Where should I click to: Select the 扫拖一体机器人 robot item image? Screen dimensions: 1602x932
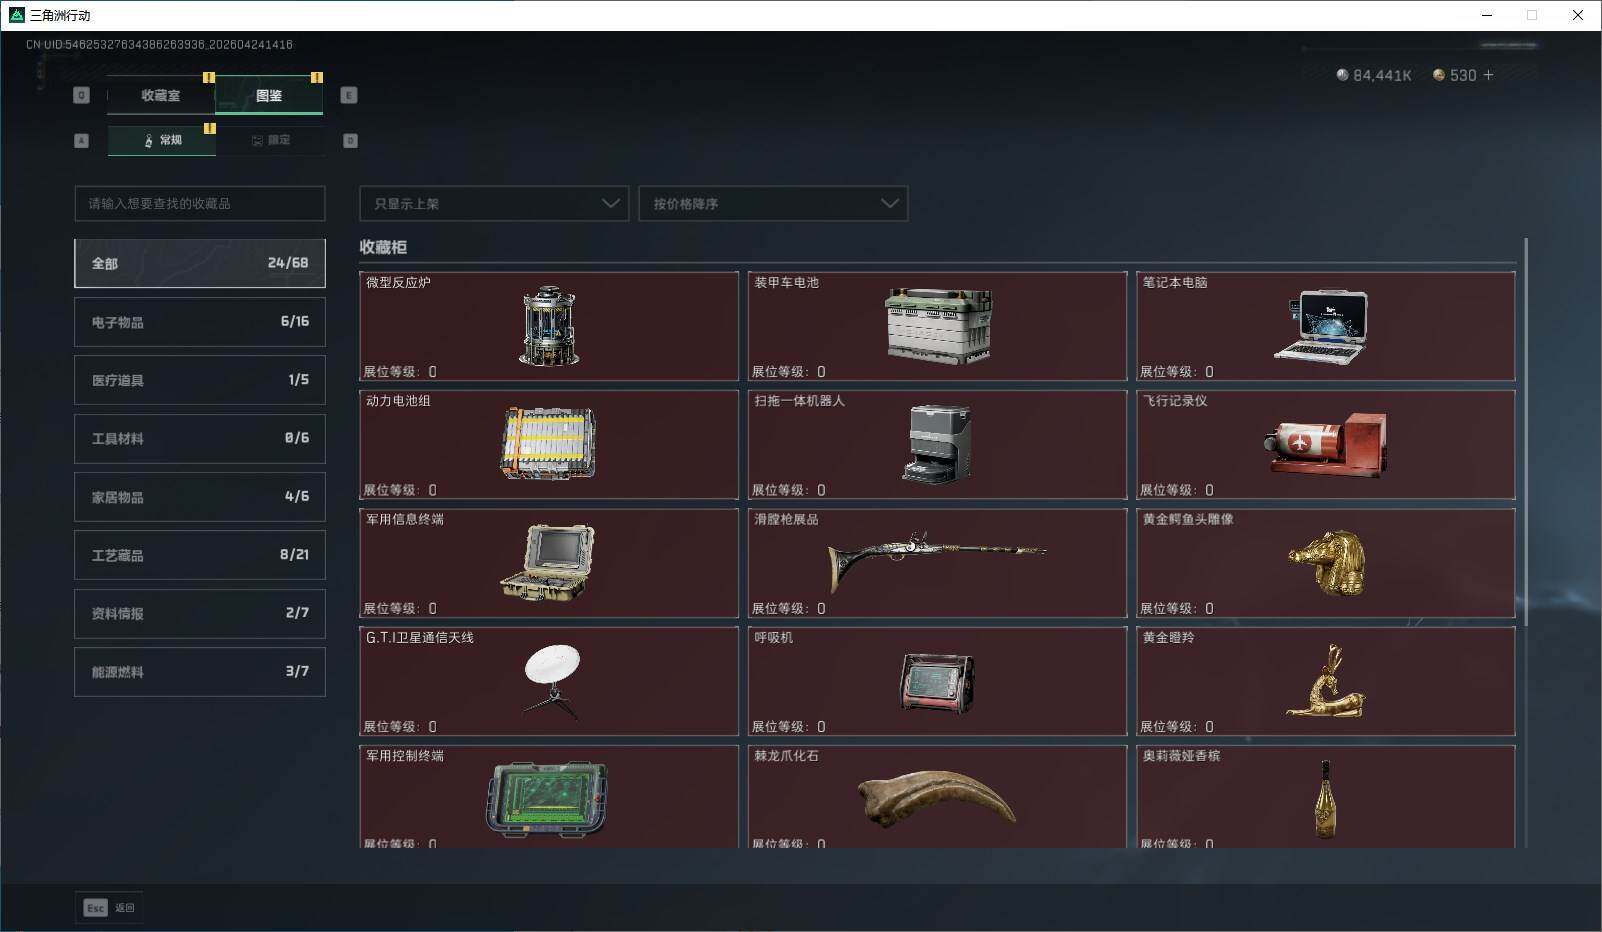(x=936, y=444)
